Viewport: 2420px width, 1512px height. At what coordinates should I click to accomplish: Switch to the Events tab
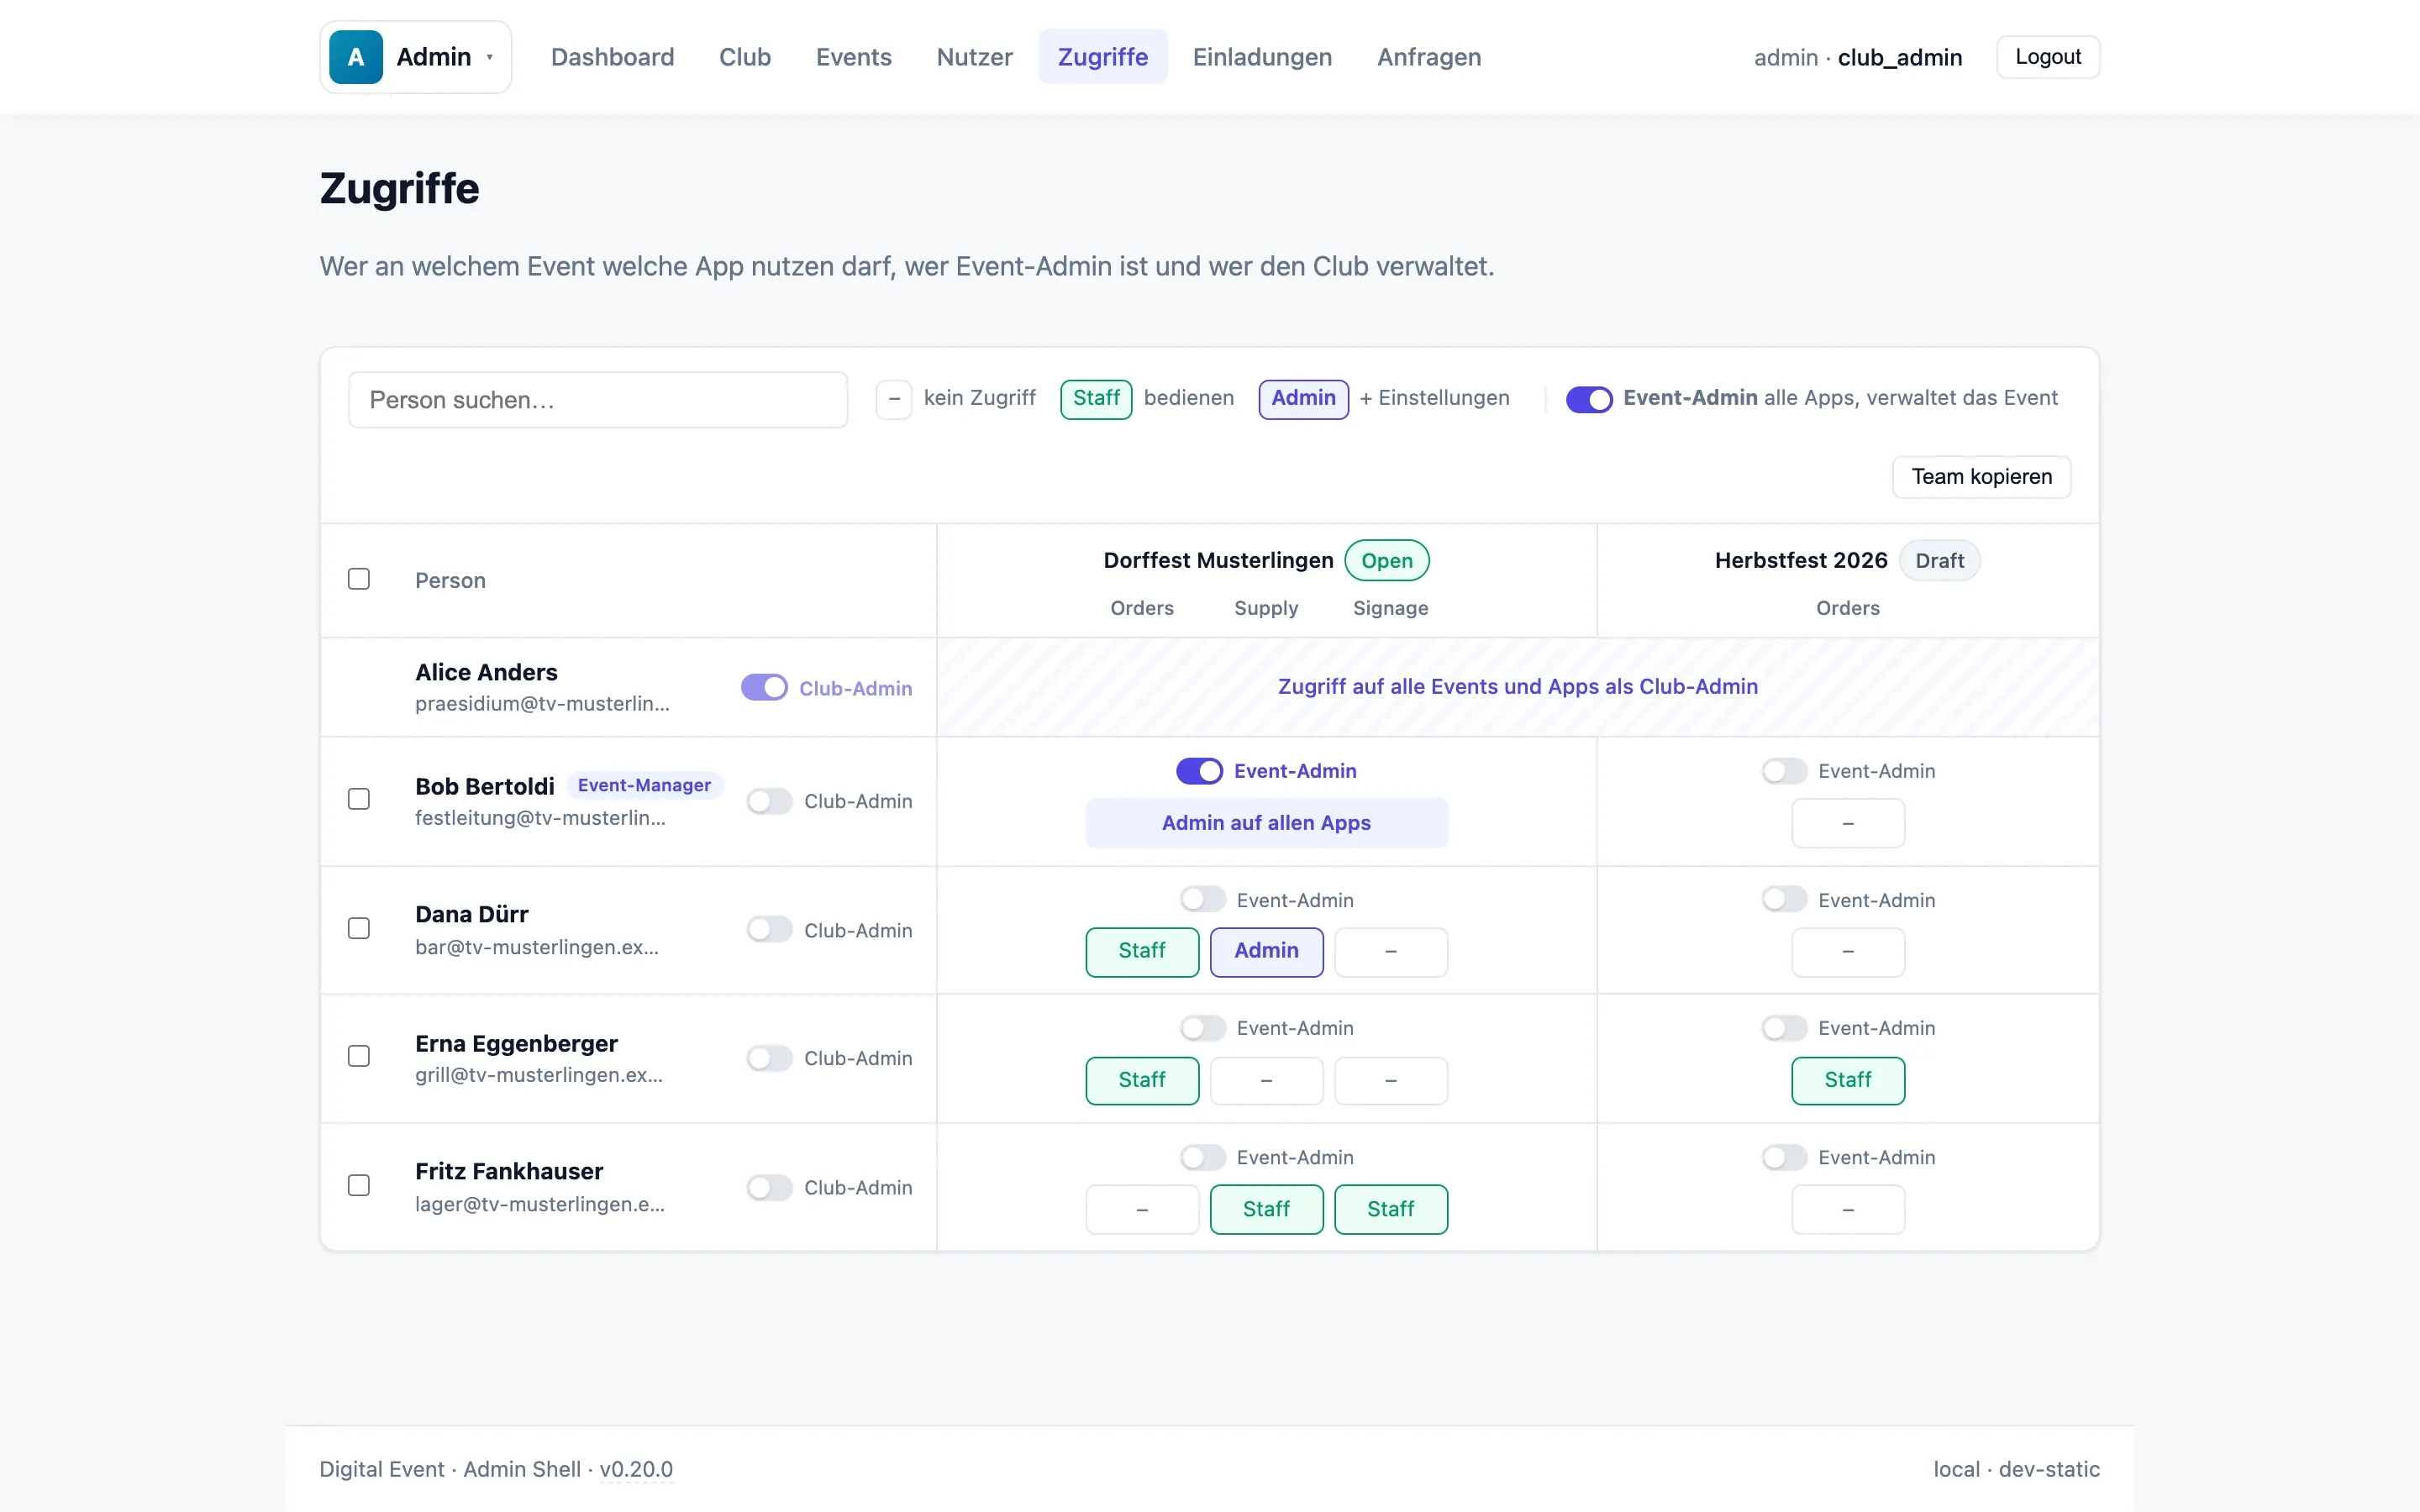[853, 57]
